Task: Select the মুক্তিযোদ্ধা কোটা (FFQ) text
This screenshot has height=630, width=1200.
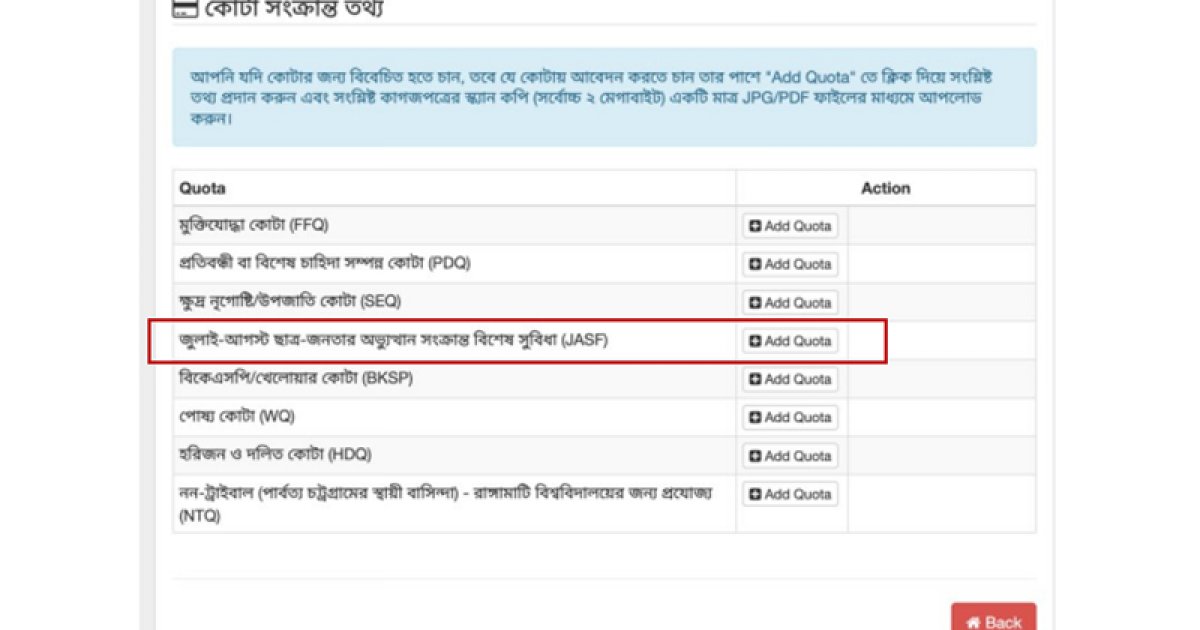Action: pos(254,225)
